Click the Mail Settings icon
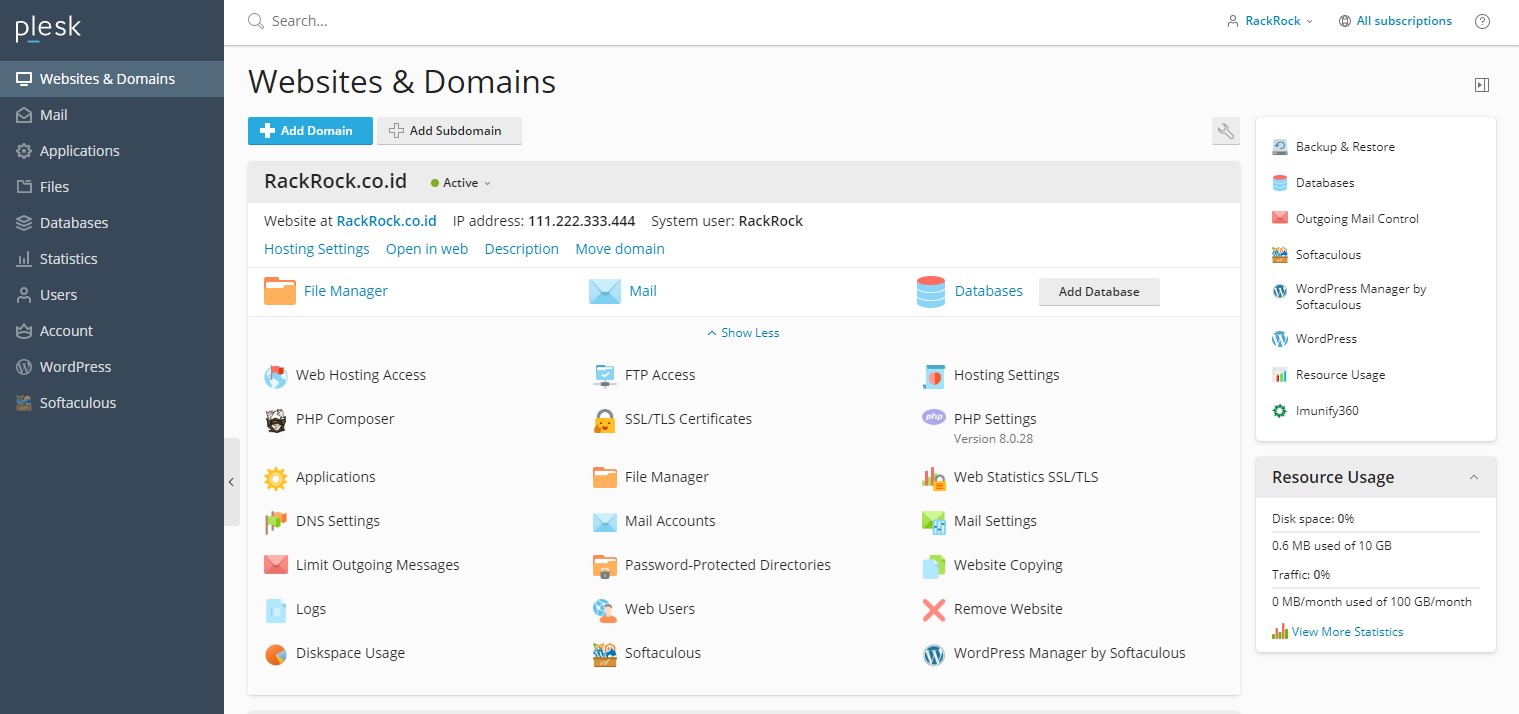This screenshot has width=1519, height=714. (934, 522)
